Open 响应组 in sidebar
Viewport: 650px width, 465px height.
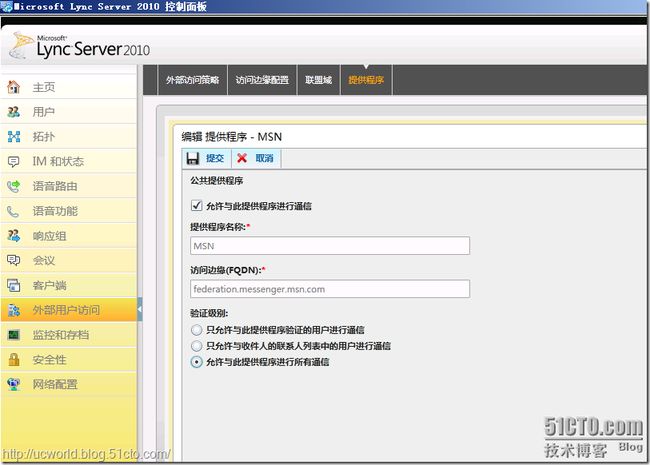coord(69,236)
